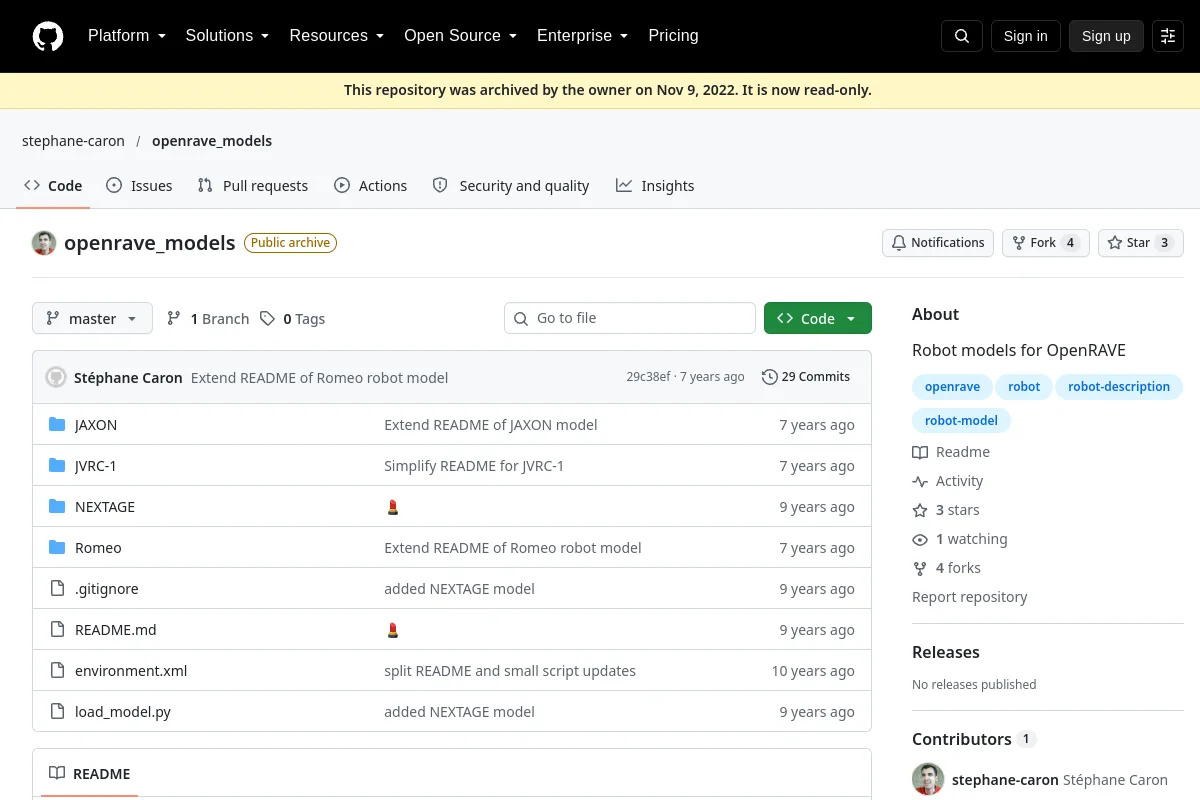Viewport: 1200px width, 800px height.
Task: Open the search magnifier icon button
Action: [x=962, y=36]
